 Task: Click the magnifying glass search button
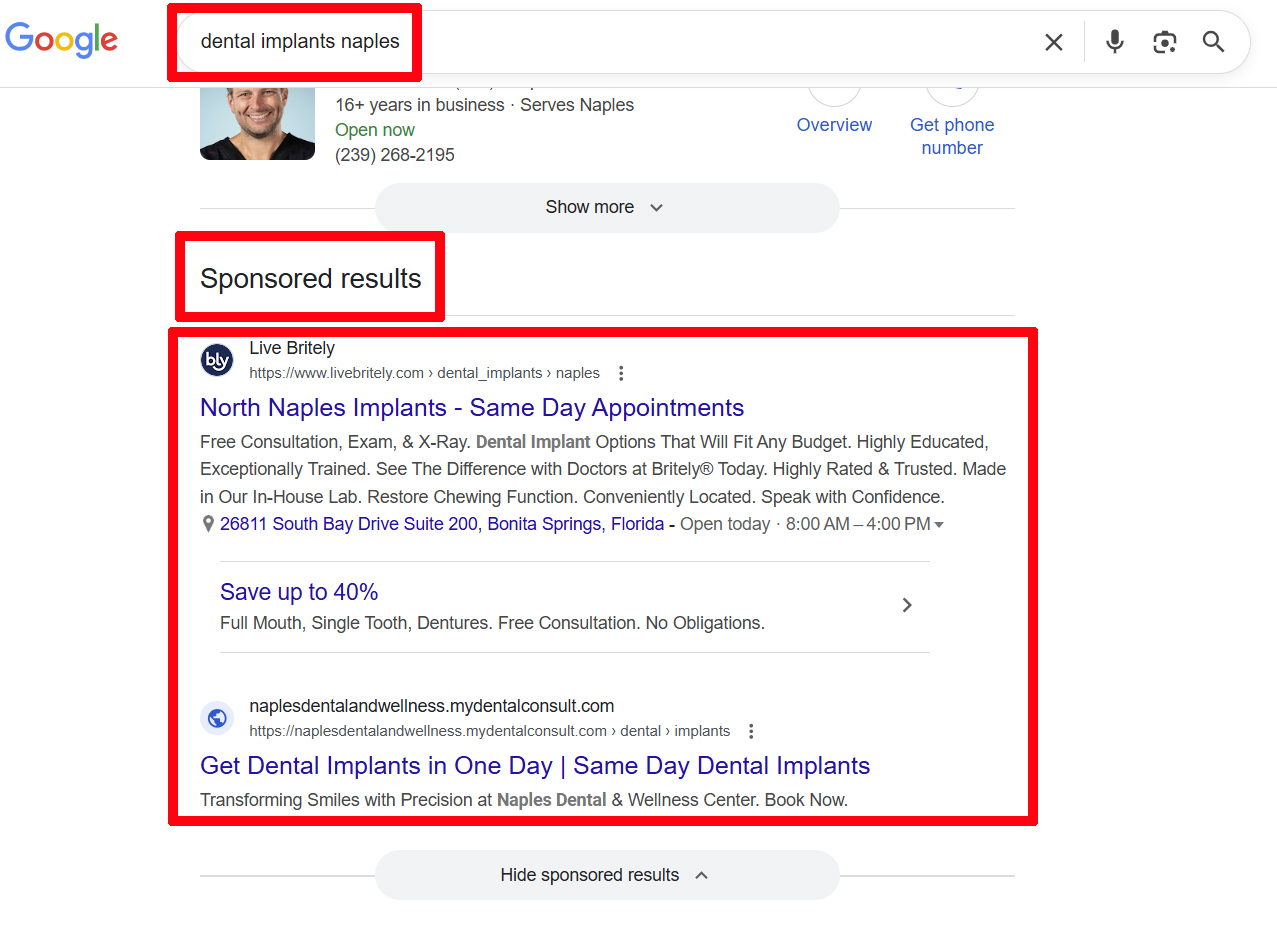pos(1213,42)
